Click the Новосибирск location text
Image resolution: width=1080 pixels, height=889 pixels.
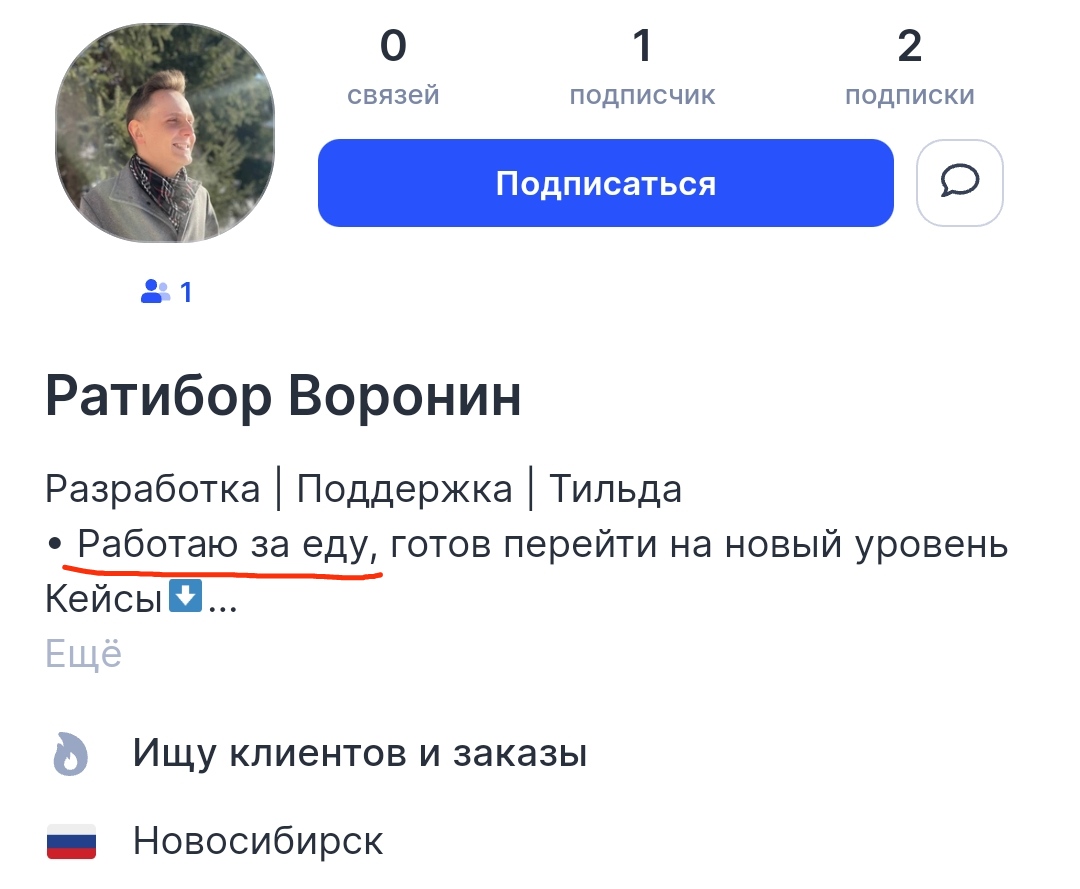(258, 841)
